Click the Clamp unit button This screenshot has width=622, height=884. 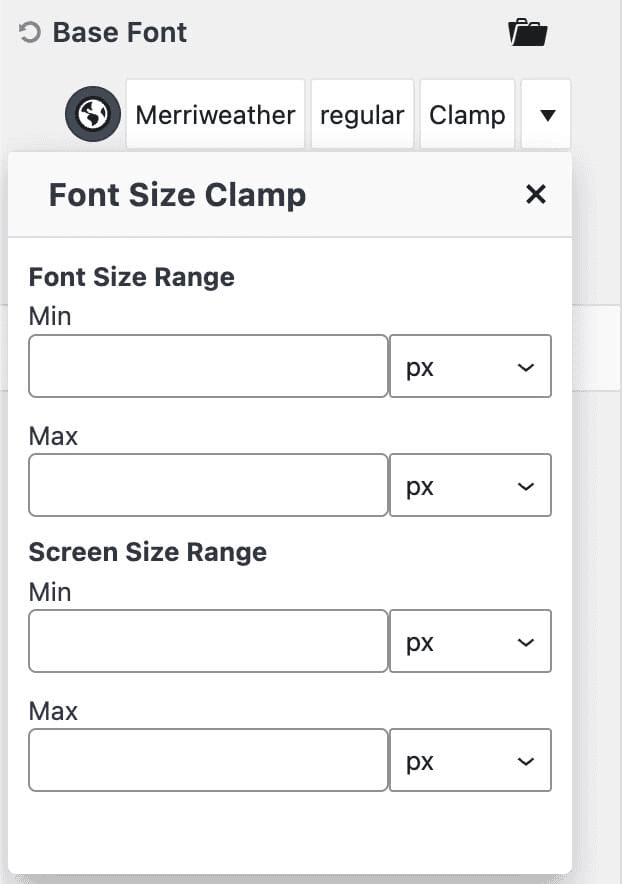pos(467,114)
